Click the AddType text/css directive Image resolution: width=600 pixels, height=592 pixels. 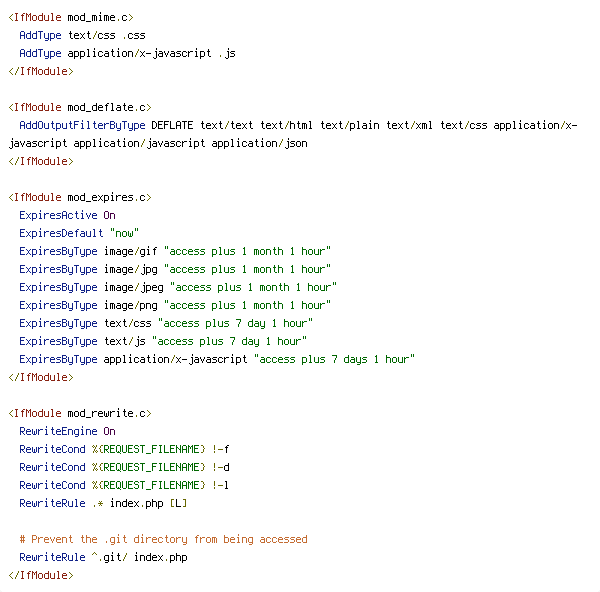click(x=82, y=36)
